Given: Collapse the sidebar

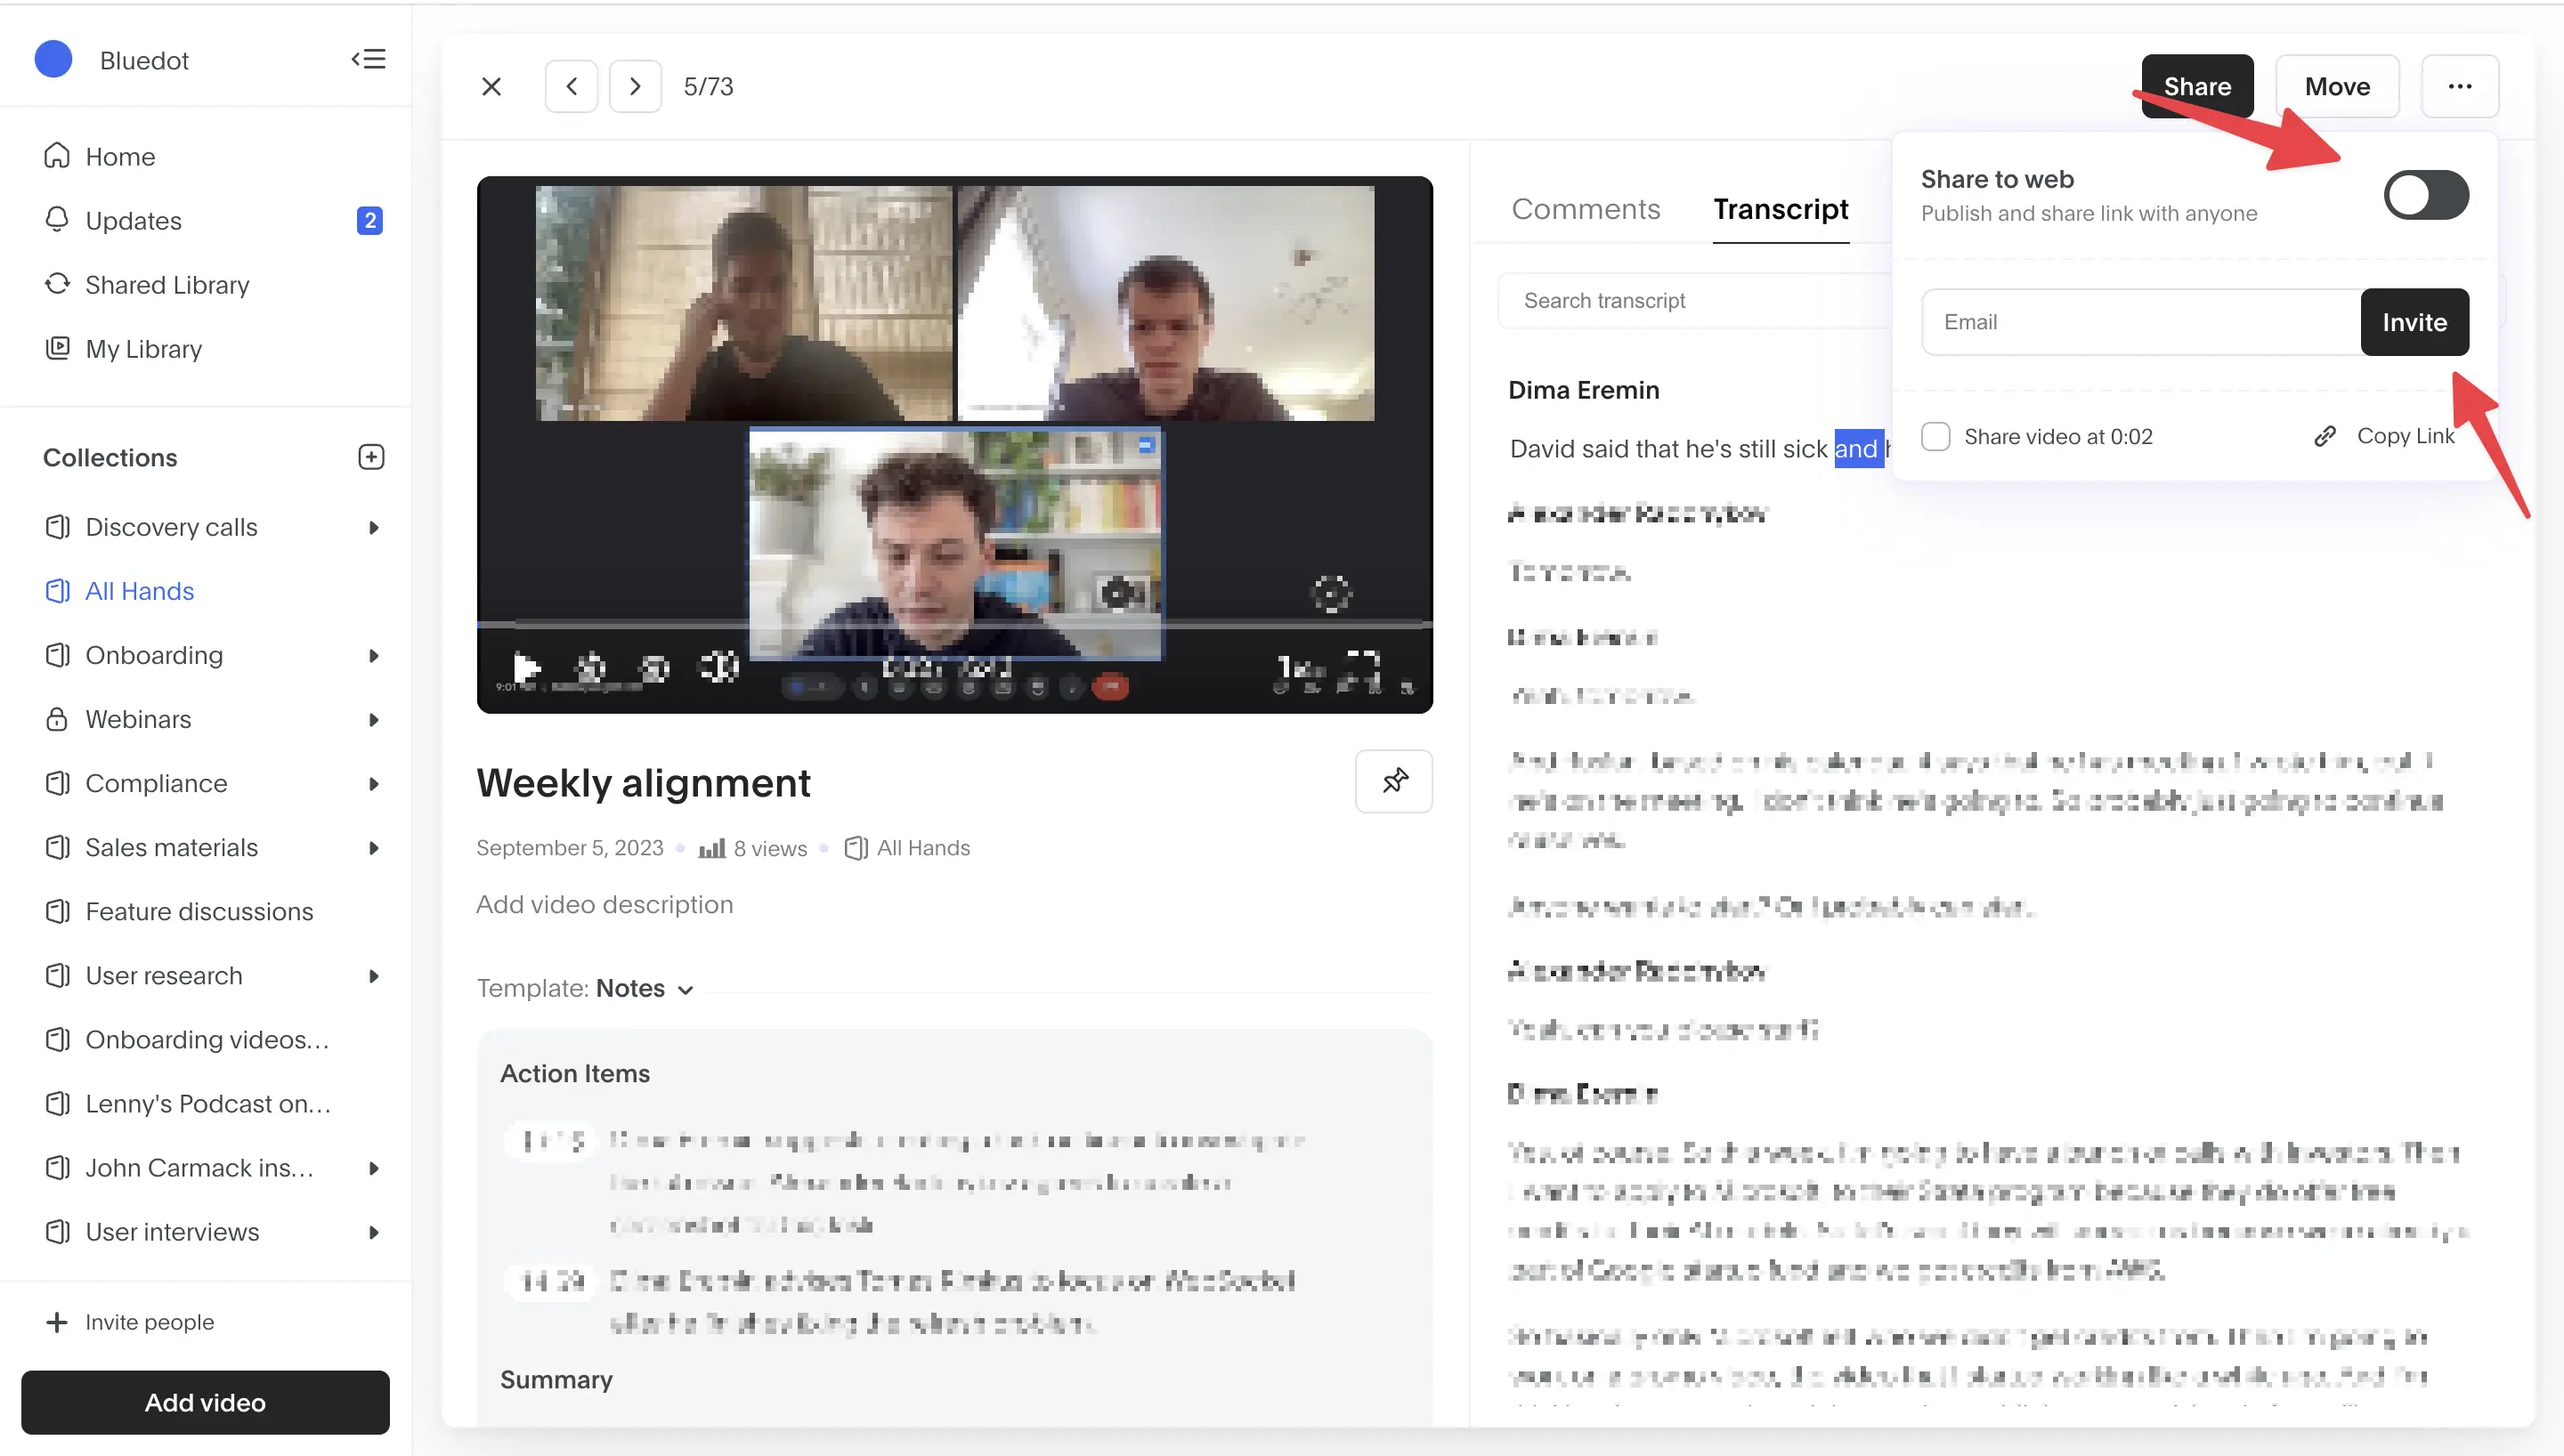Looking at the screenshot, I should pyautogui.click(x=368, y=59).
